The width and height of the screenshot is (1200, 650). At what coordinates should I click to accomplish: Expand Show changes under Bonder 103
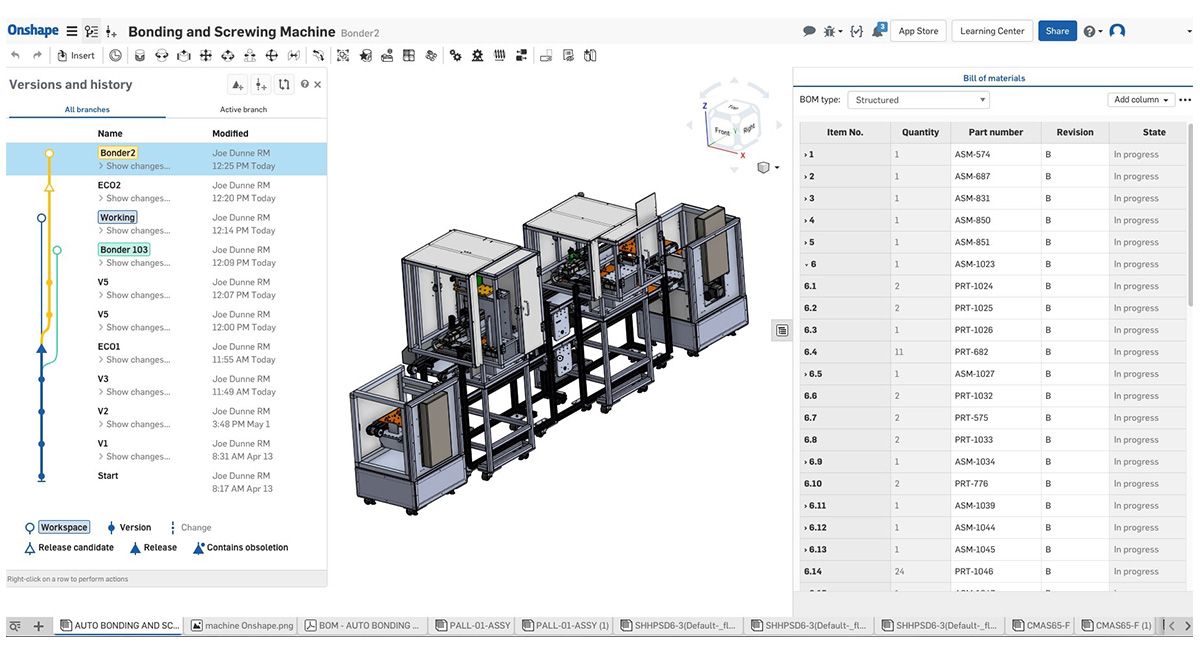point(134,263)
